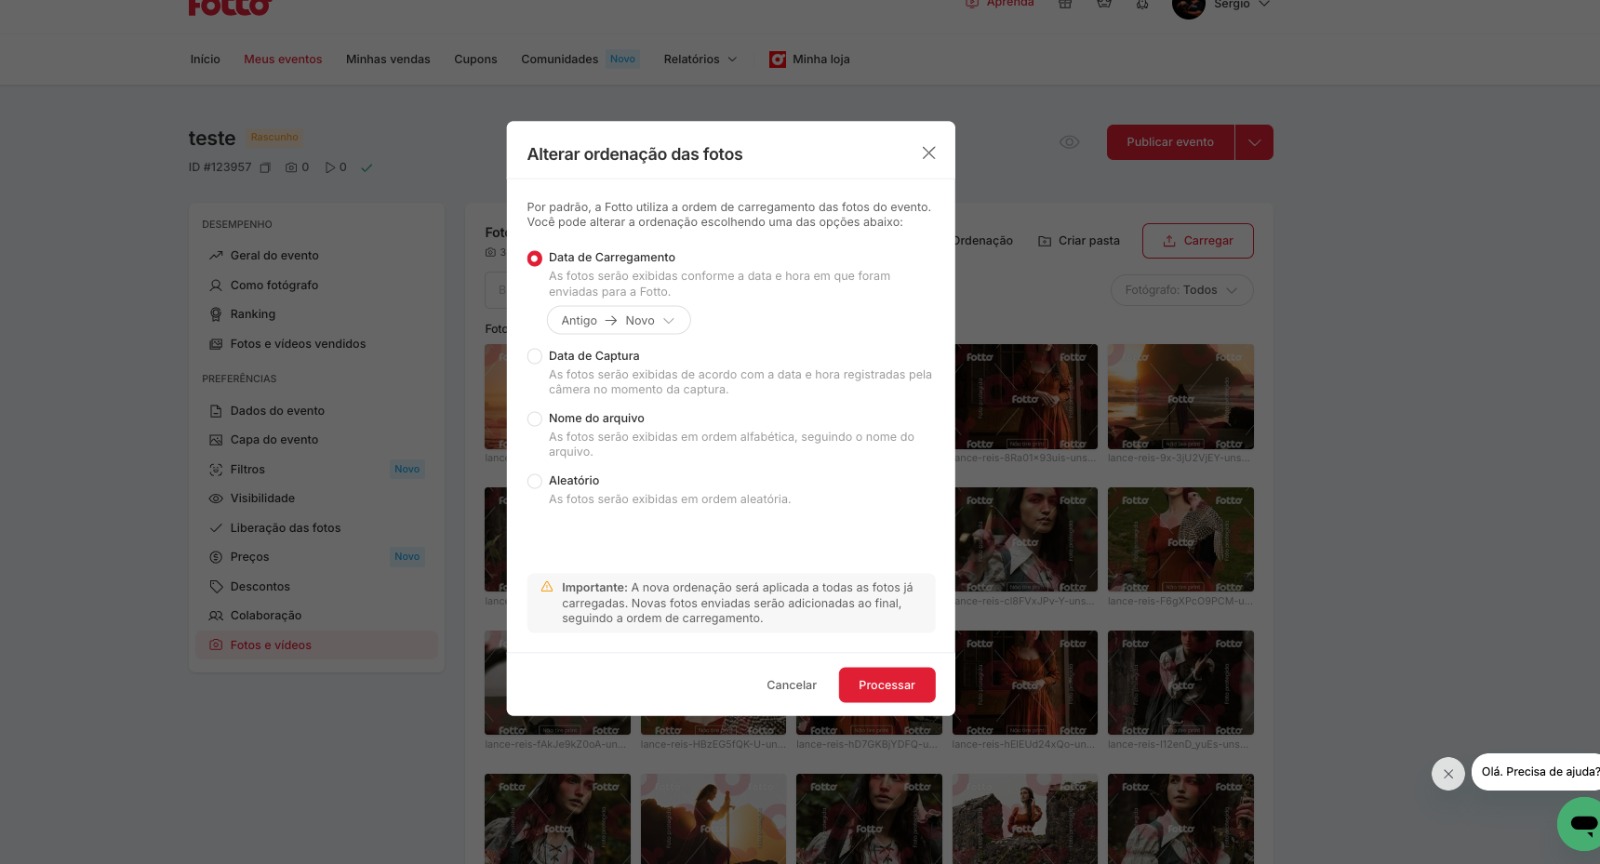Screen dimensions: 1600x864
Task: Open thumbnail lance-reis-hElEUd24xQo
Action: 1026,683
